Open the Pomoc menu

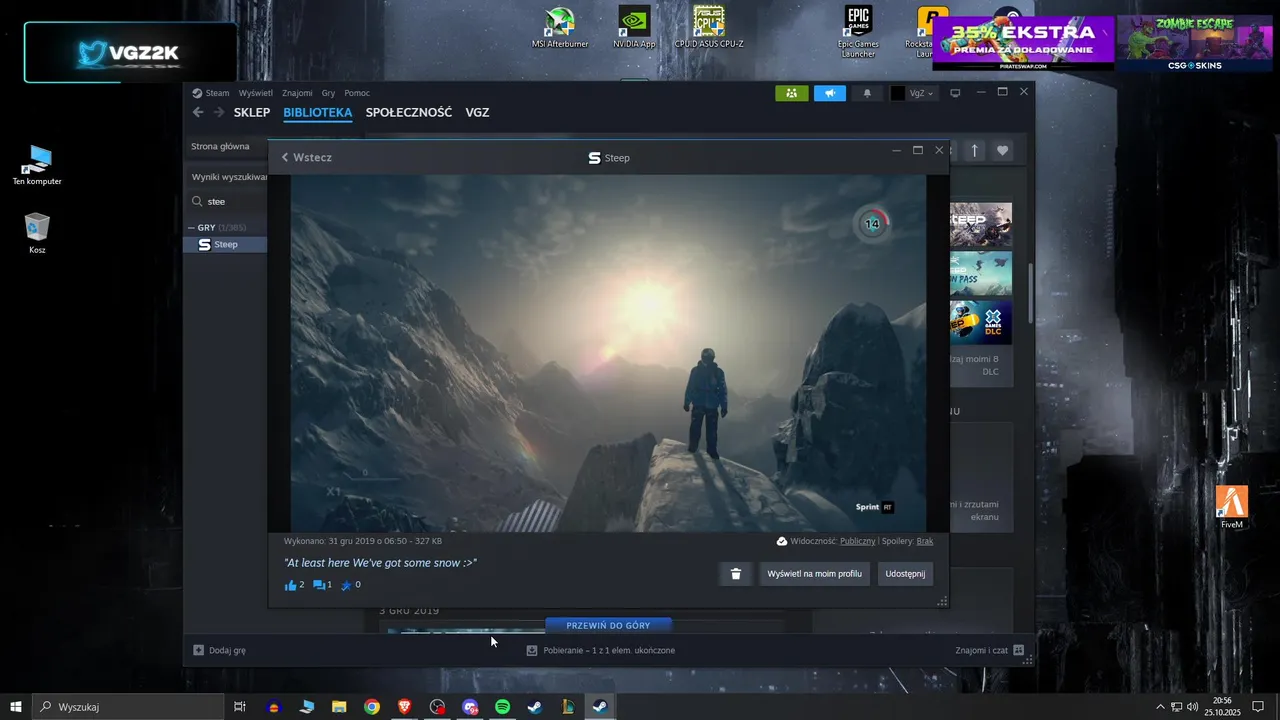pos(357,93)
